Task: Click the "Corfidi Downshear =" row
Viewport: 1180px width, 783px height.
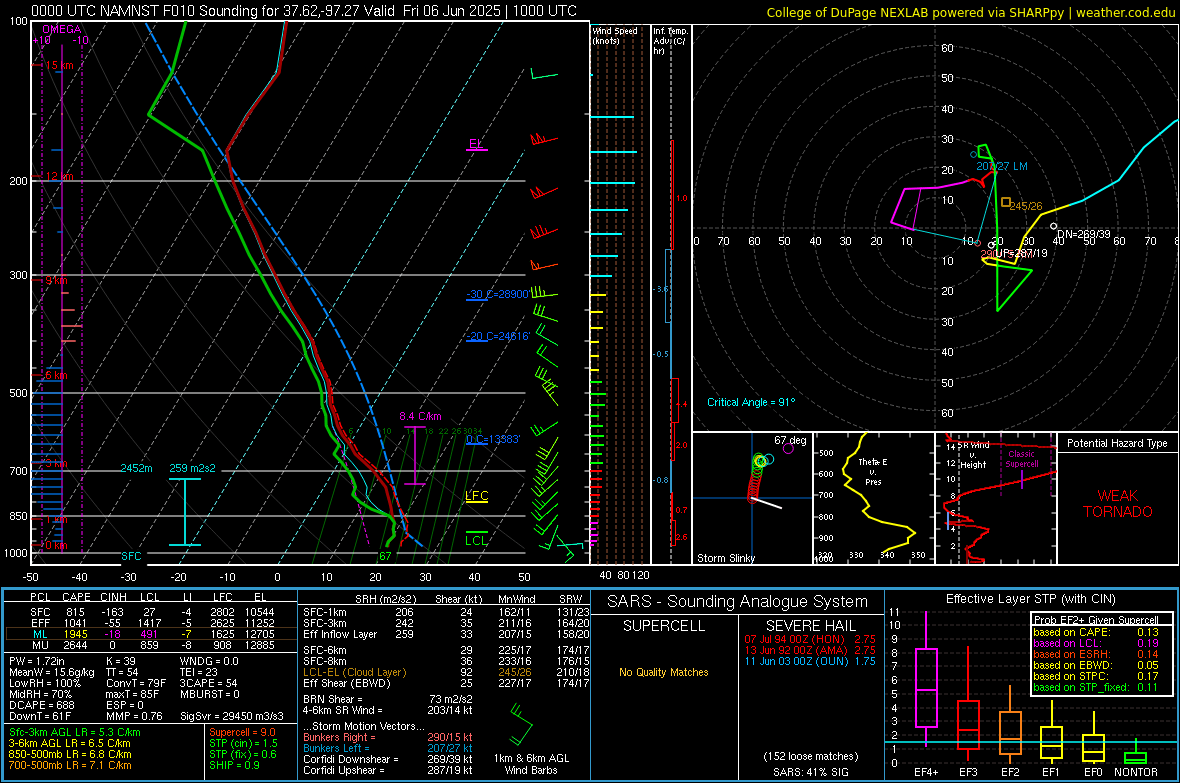Action: pyautogui.click(x=388, y=759)
